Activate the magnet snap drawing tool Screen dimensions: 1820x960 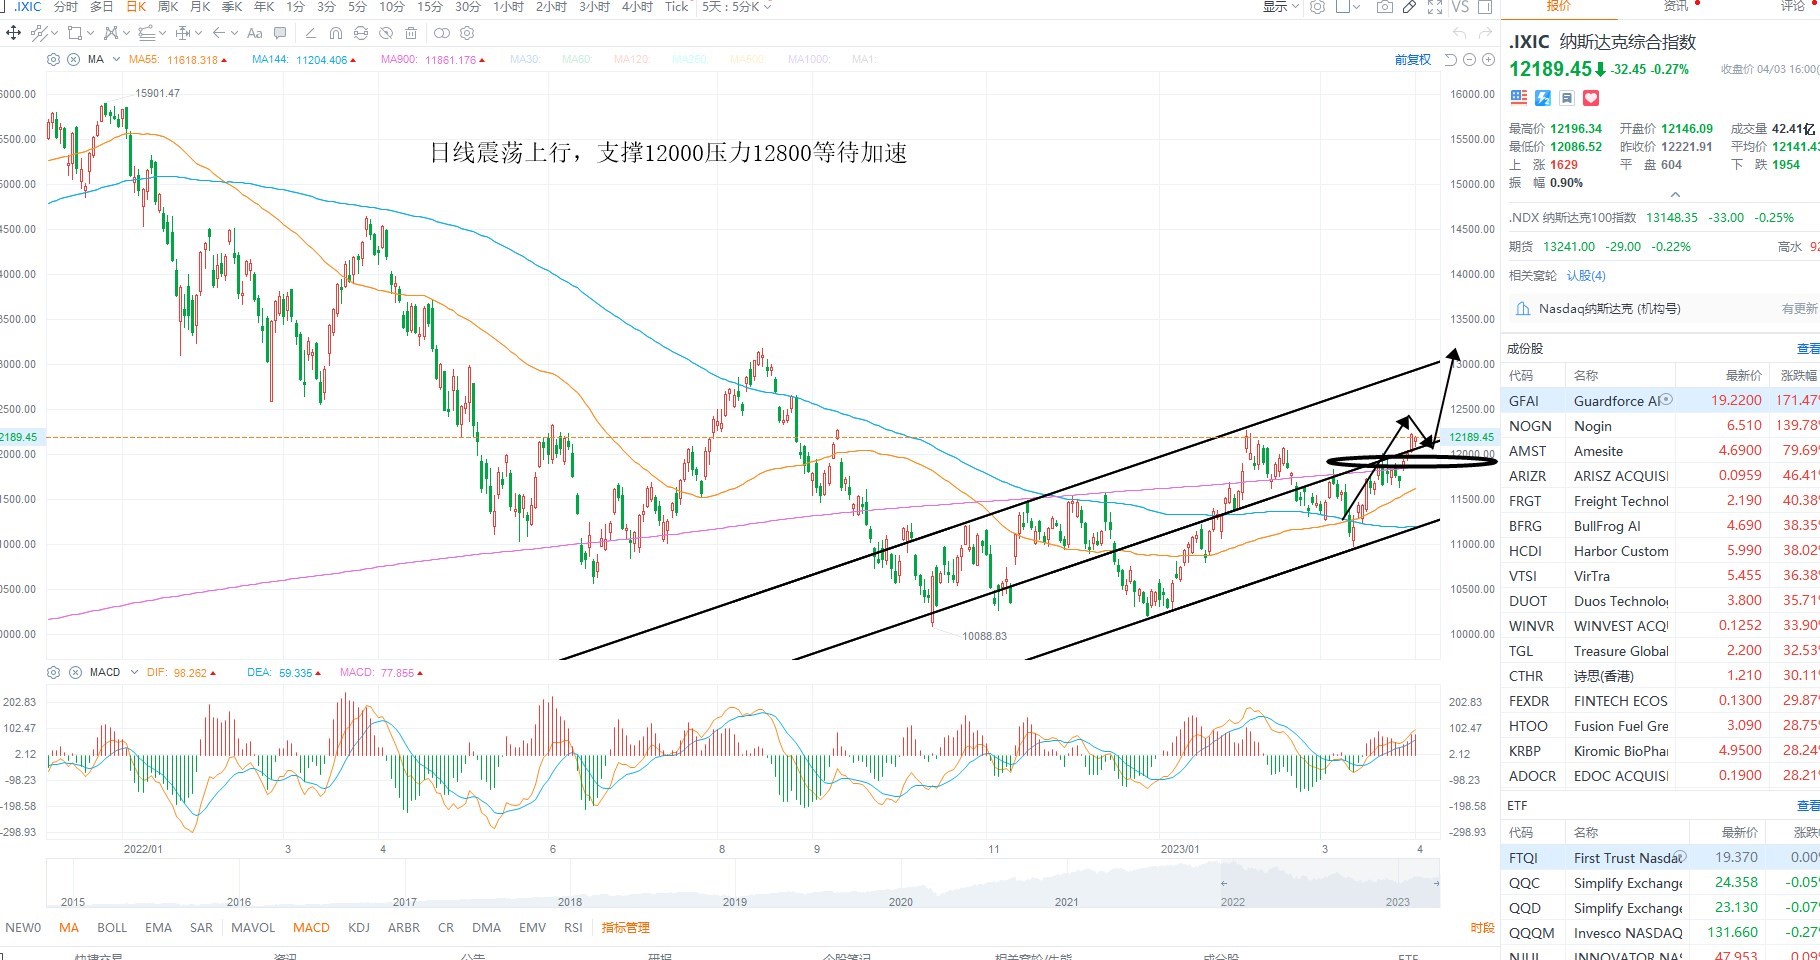coord(335,33)
